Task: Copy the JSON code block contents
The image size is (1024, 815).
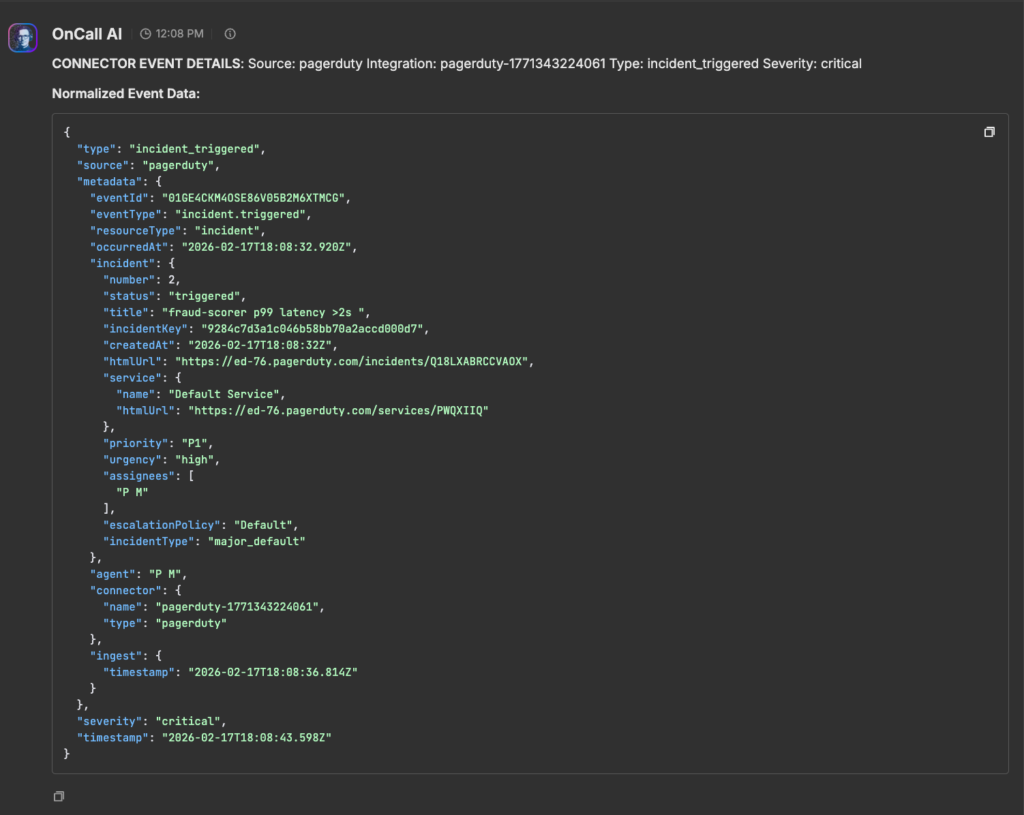Action: (989, 132)
